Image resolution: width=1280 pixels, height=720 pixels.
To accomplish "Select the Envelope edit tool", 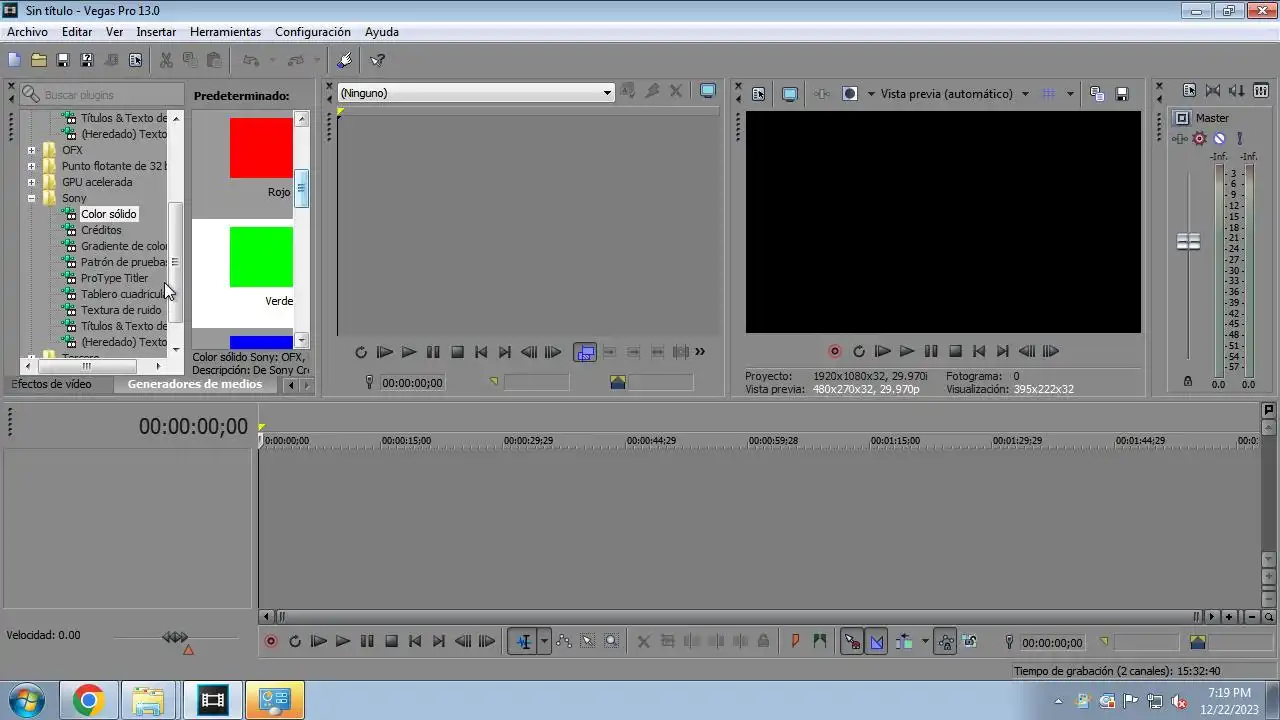I will [x=564, y=642].
